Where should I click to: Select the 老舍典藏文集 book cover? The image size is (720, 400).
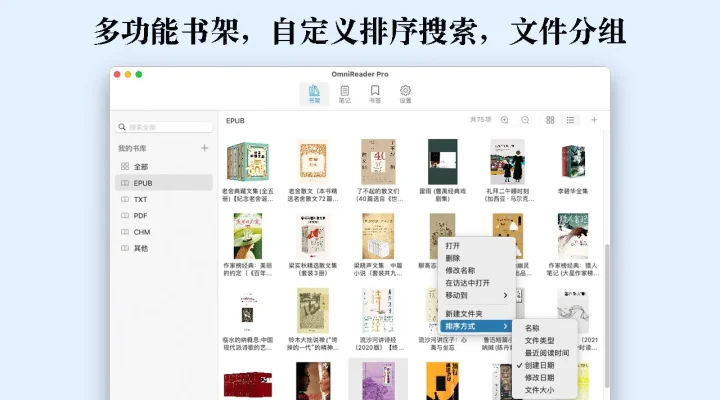(x=248, y=162)
